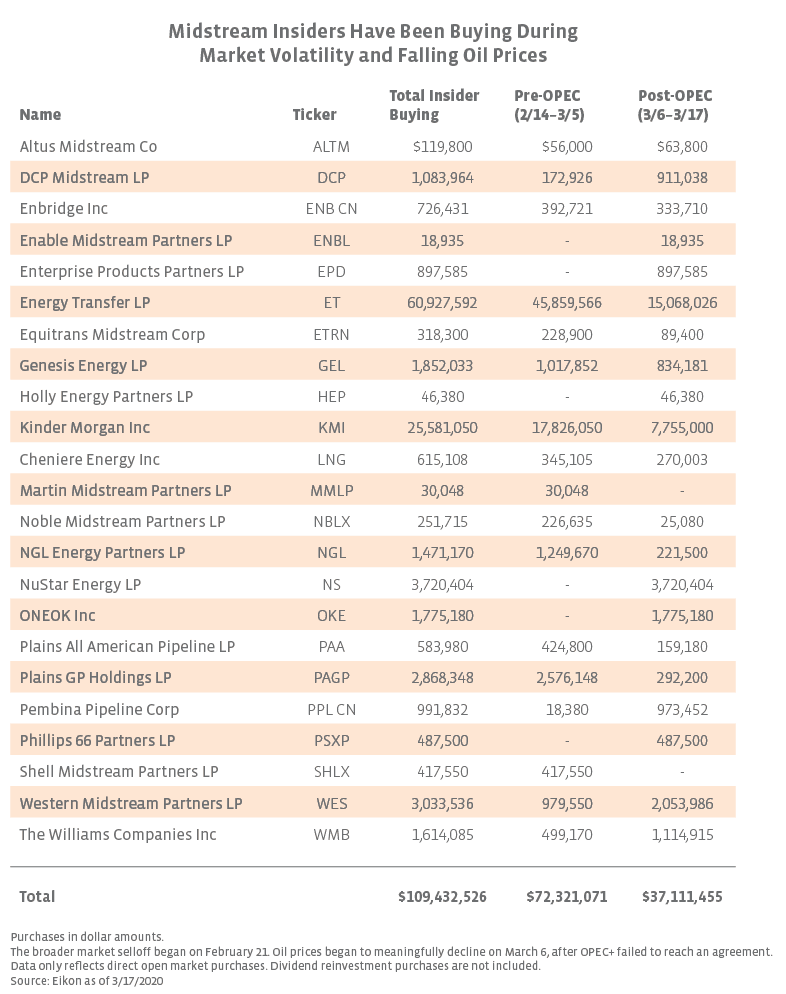Select Western Midstream Partners LP name
This screenshot has width=786, height=994.
pos(131,803)
